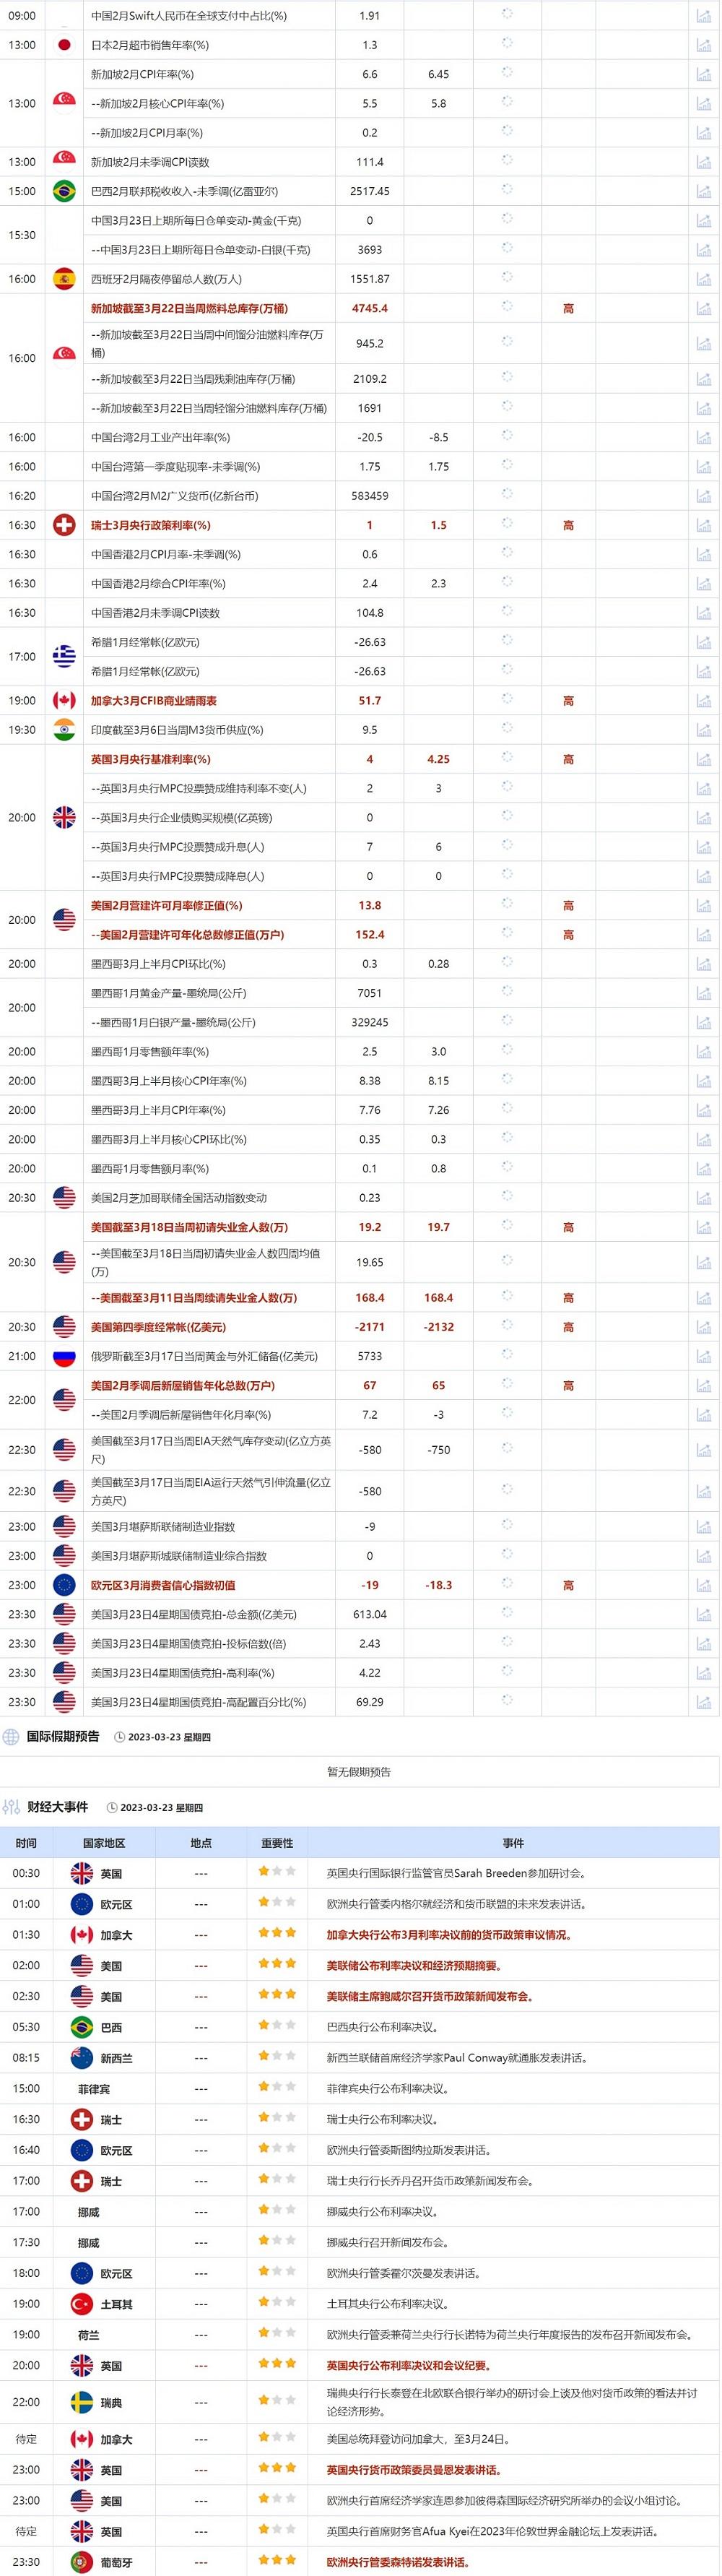Open chart icon for 新加坡2月CPI年率 row
This screenshot has height=2576, width=722.
[x=704, y=74]
